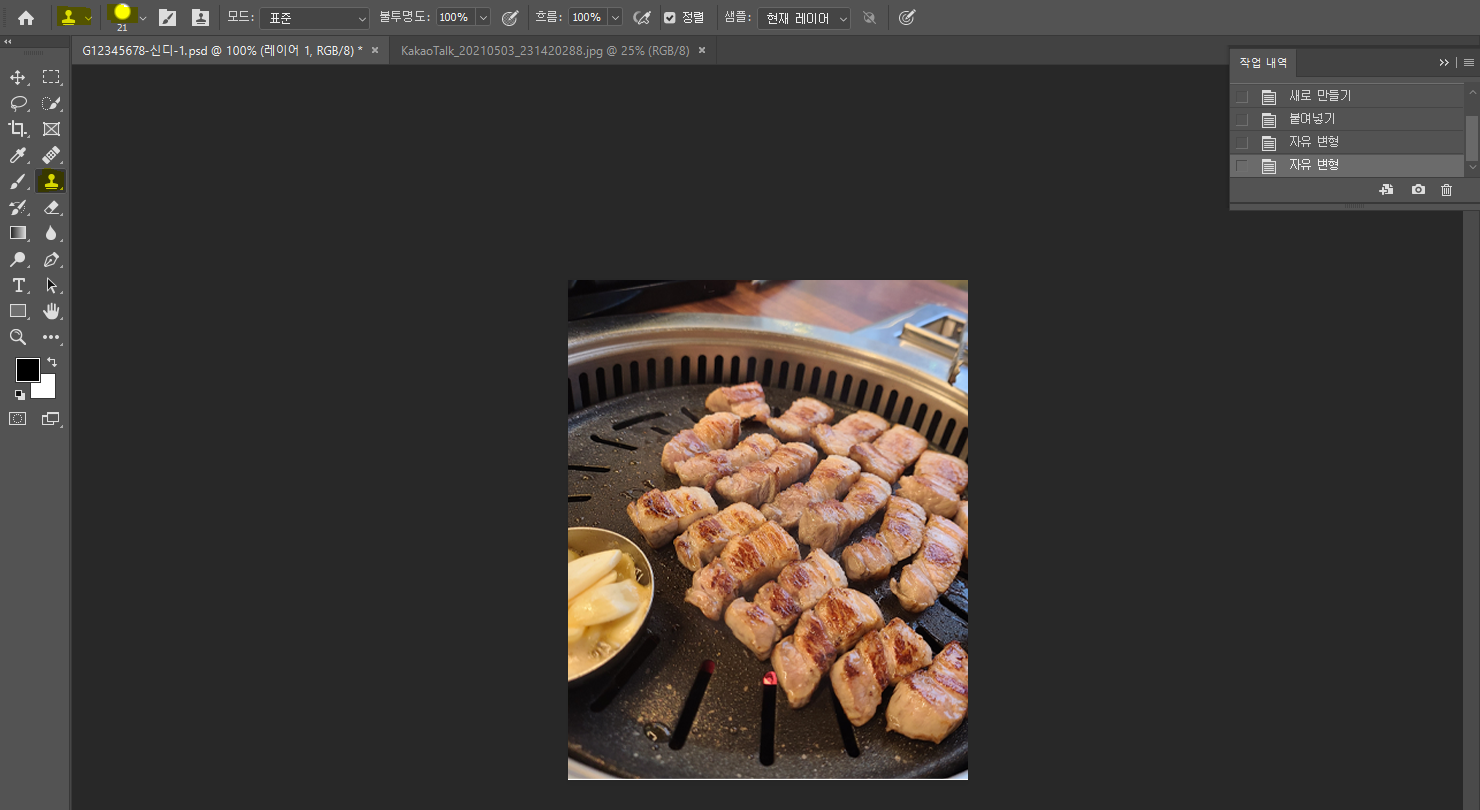
Task: Select the Frame tool
Action: point(51,129)
